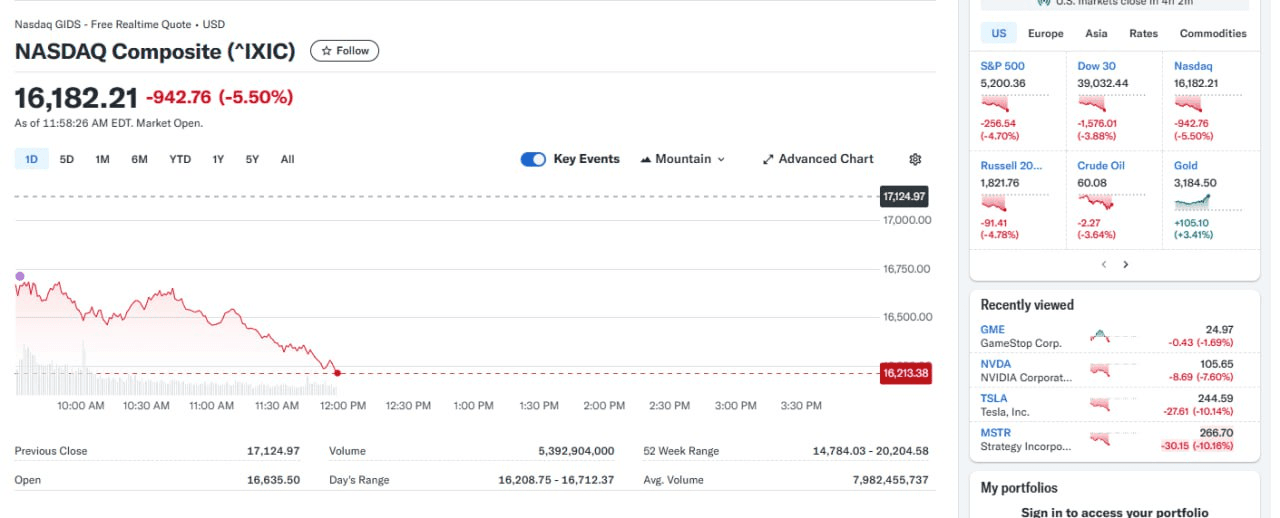The width and height of the screenshot is (1280, 518).
Task: Switch markets panel to Commodities tab
Action: click(1213, 33)
